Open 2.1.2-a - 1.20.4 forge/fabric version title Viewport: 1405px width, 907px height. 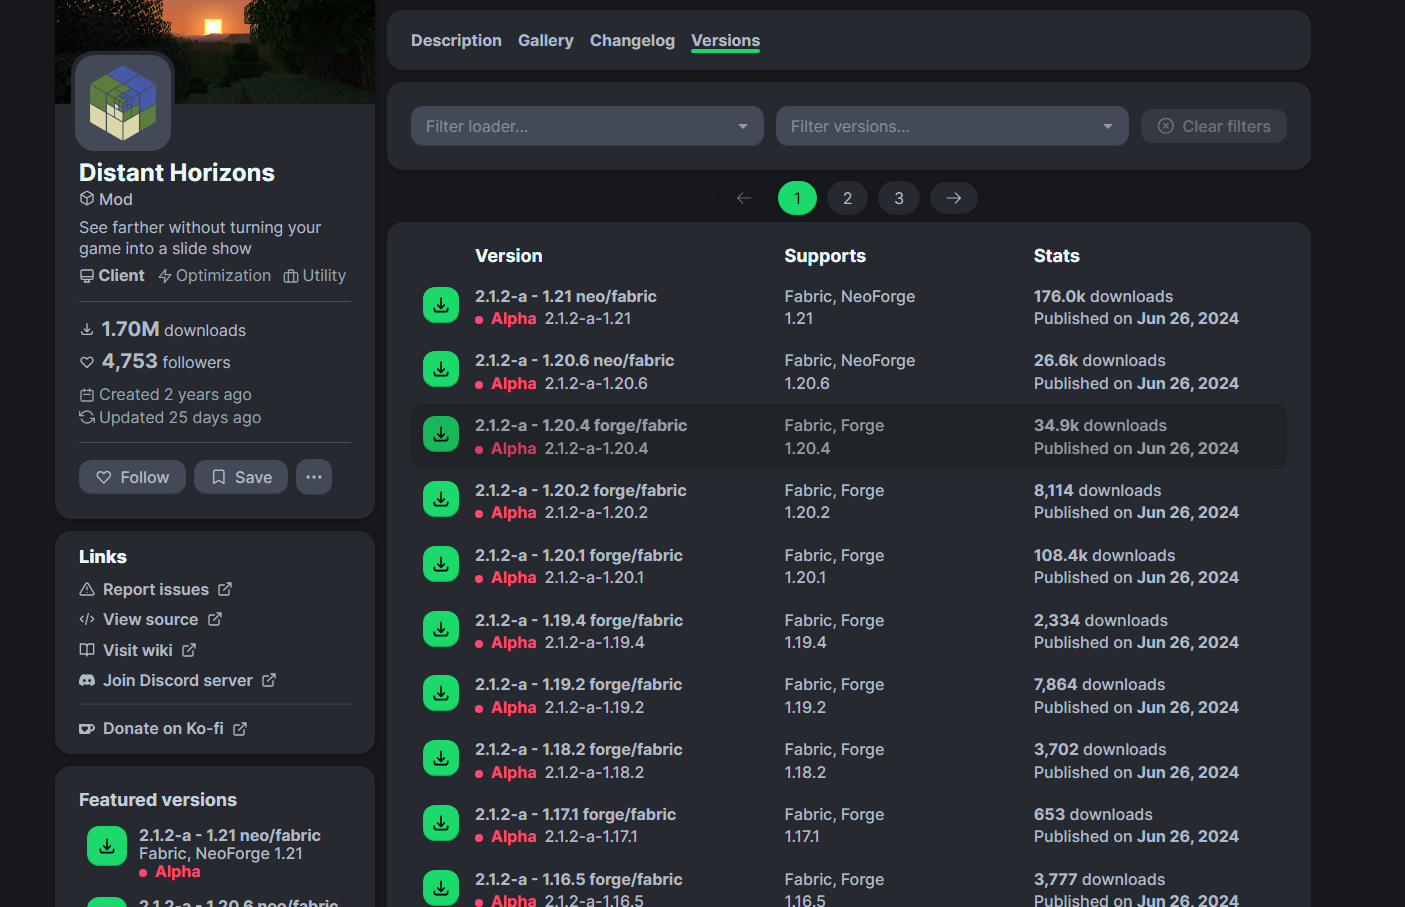pos(581,425)
